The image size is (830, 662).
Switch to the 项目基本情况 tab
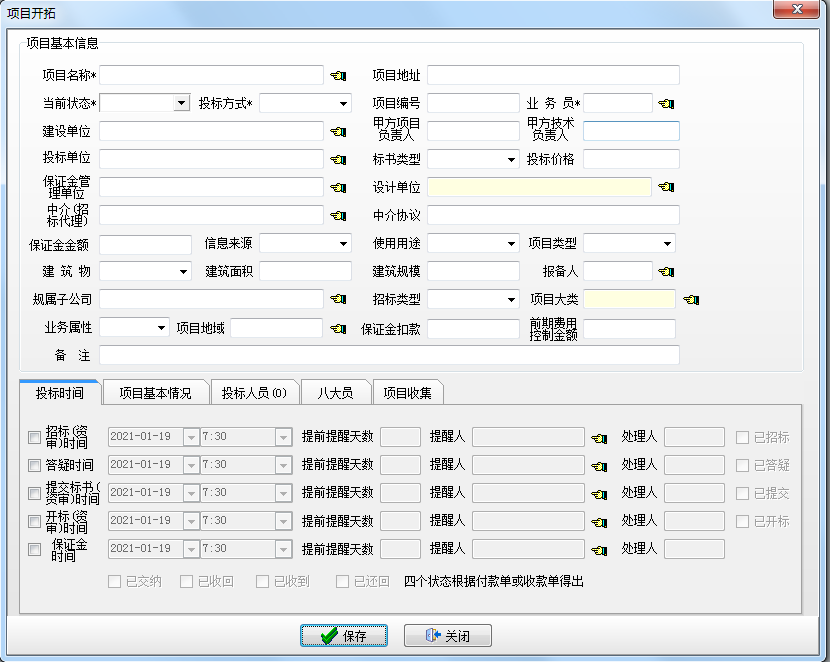155,393
